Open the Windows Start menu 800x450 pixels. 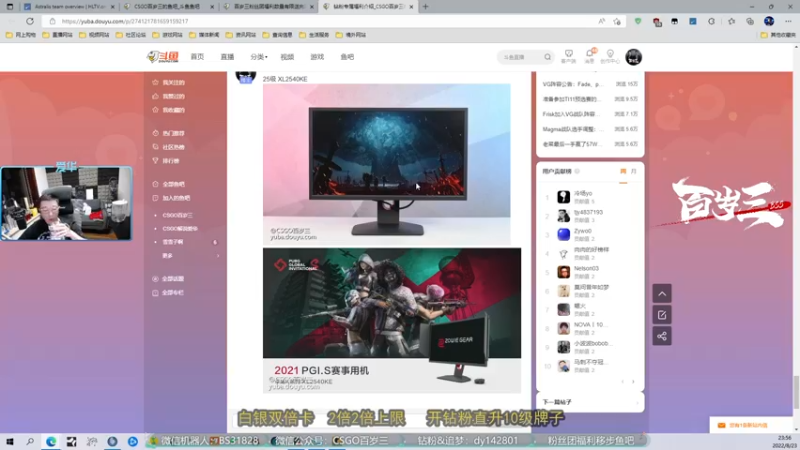tap(10, 441)
